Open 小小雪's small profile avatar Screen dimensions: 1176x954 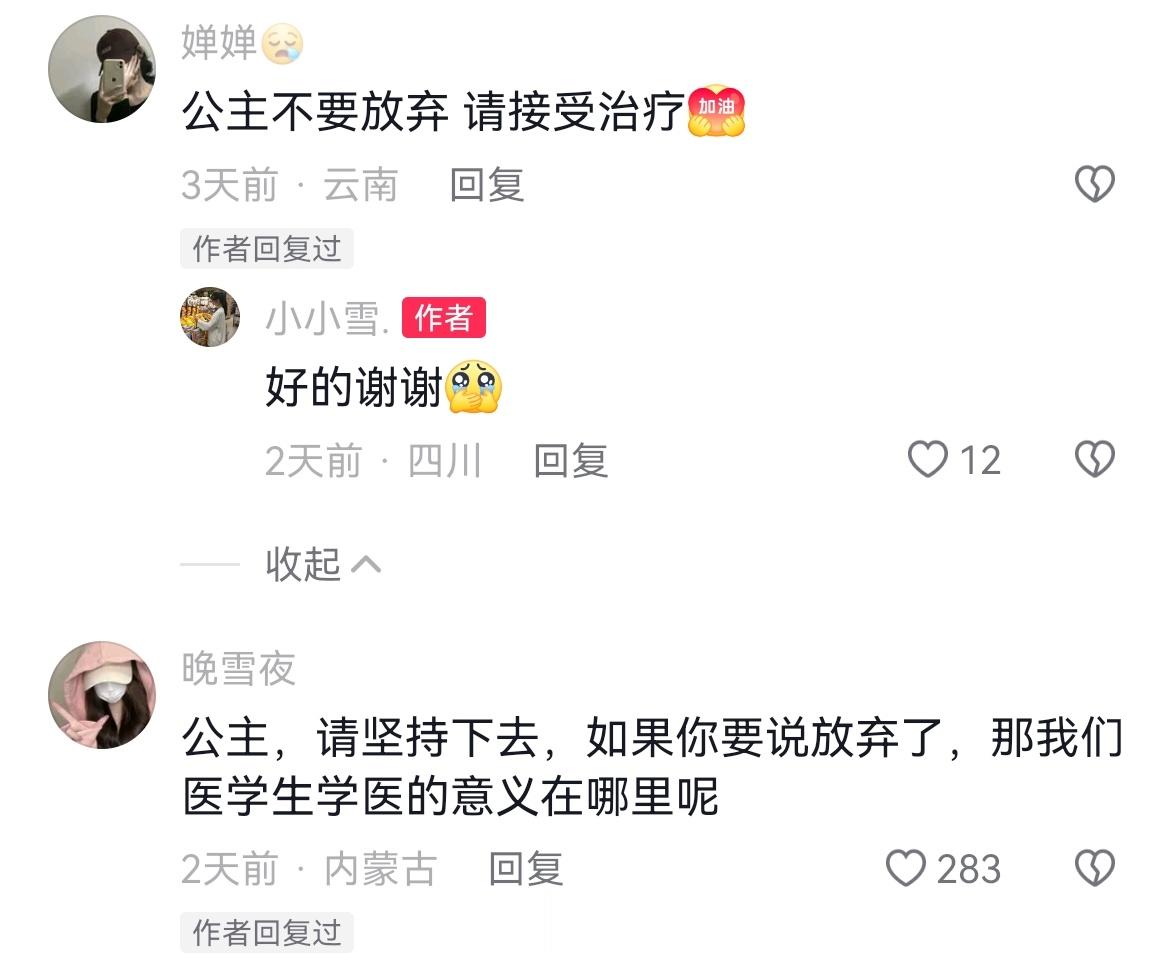210,316
